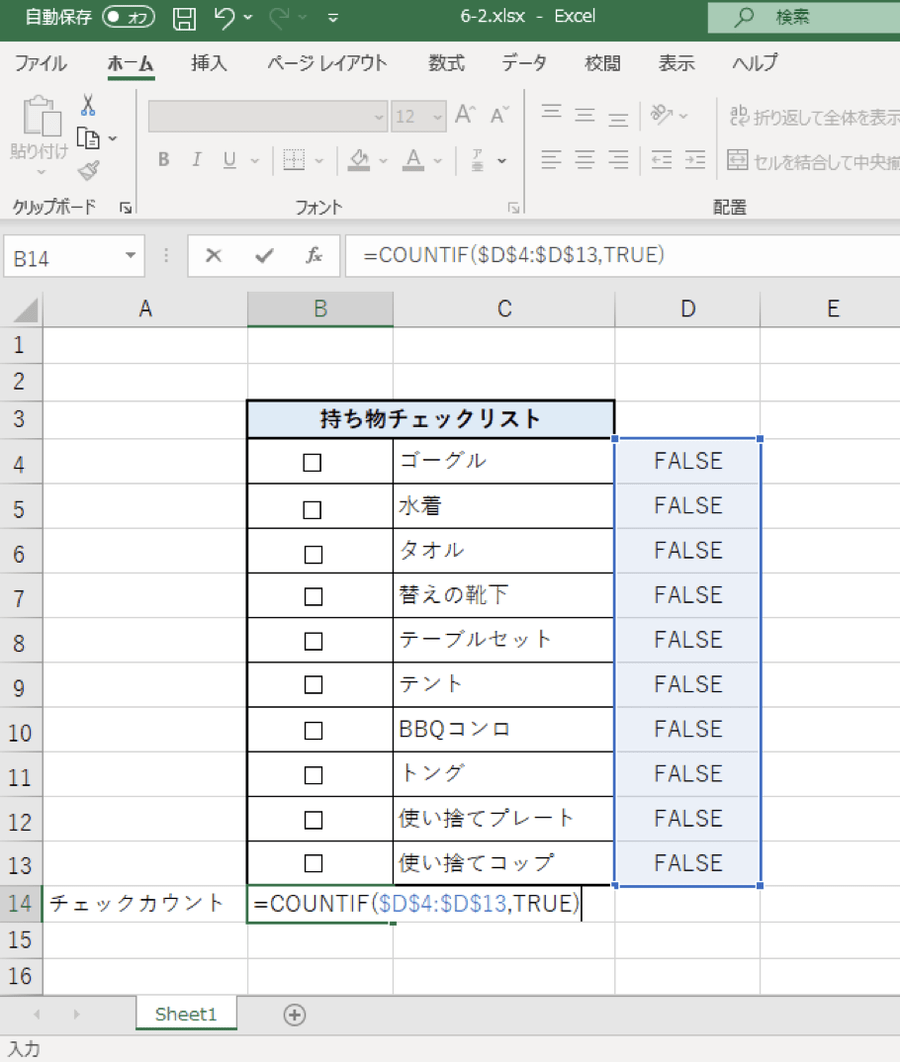Click the Format Painter brush icon
900x1062 pixels.
[x=88, y=169]
